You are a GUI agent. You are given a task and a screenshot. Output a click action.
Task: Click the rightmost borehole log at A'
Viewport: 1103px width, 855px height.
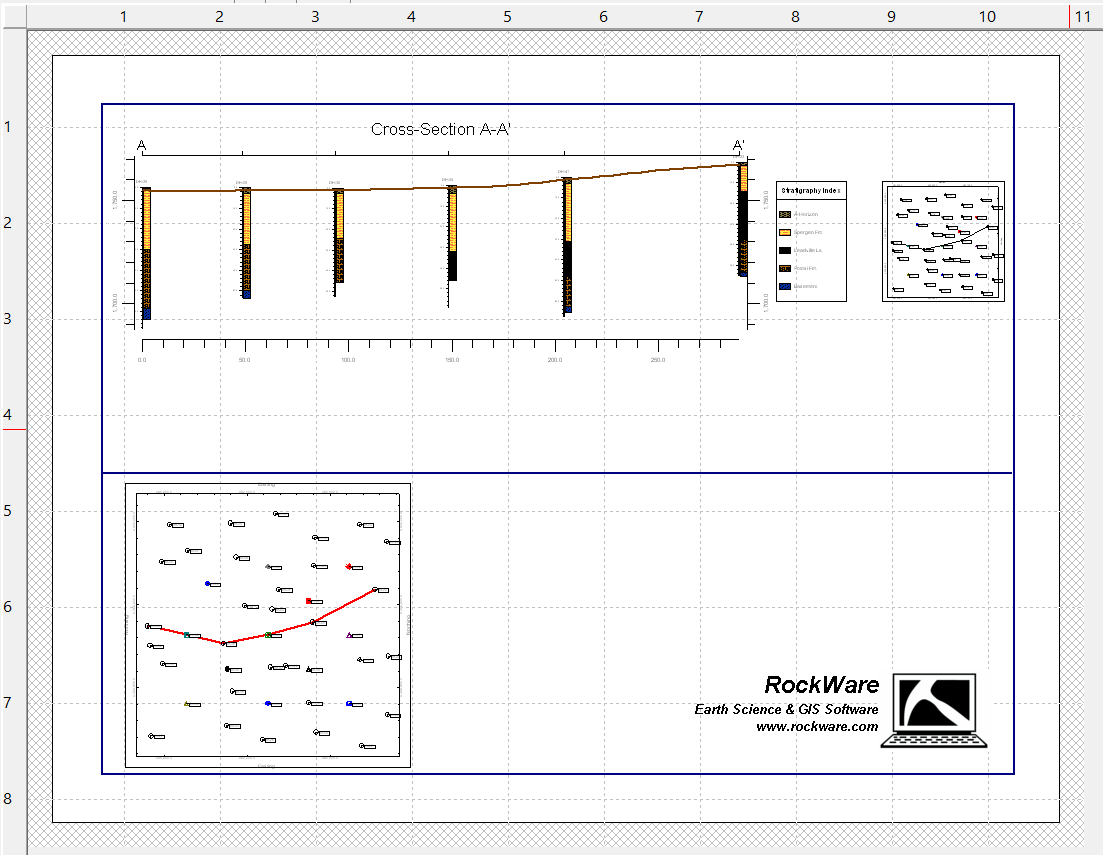[743, 220]
